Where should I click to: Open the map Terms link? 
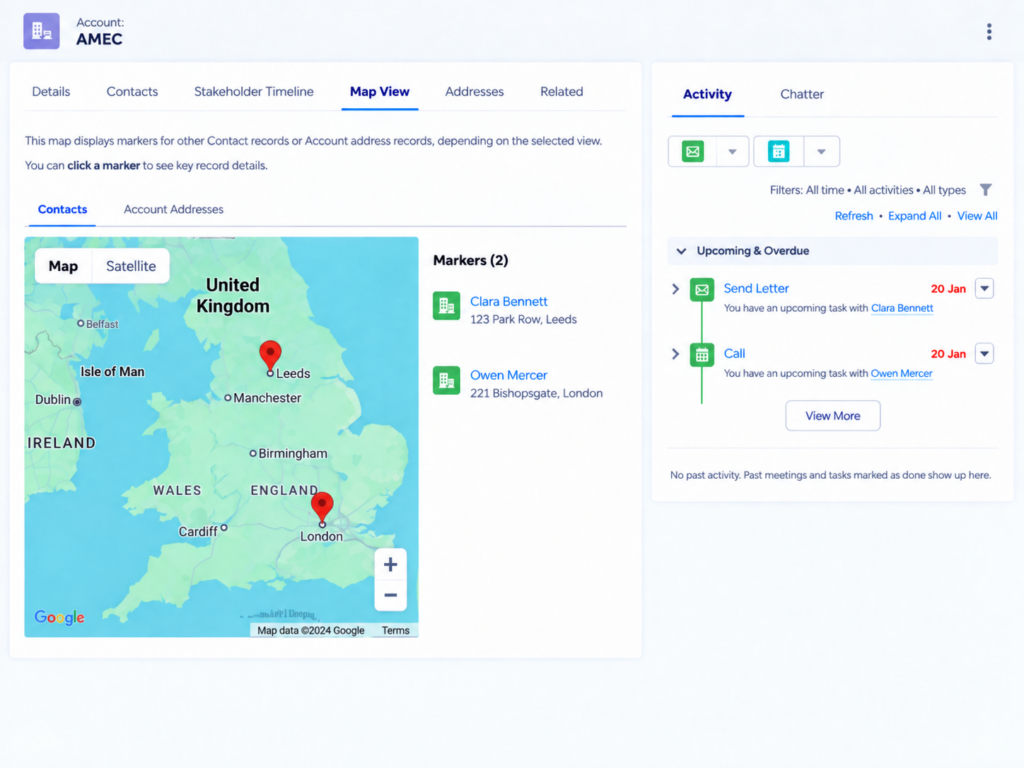[x=395, y=630]
